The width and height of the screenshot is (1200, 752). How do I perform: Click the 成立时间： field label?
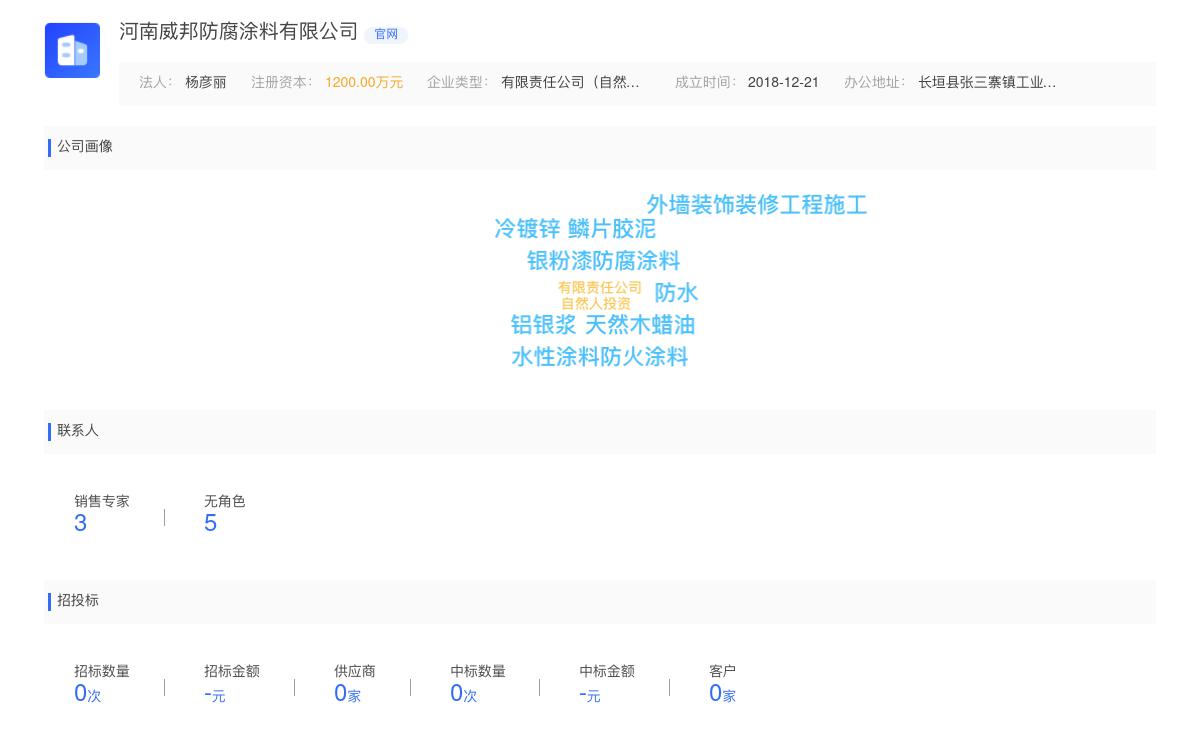tap(706, 83)
